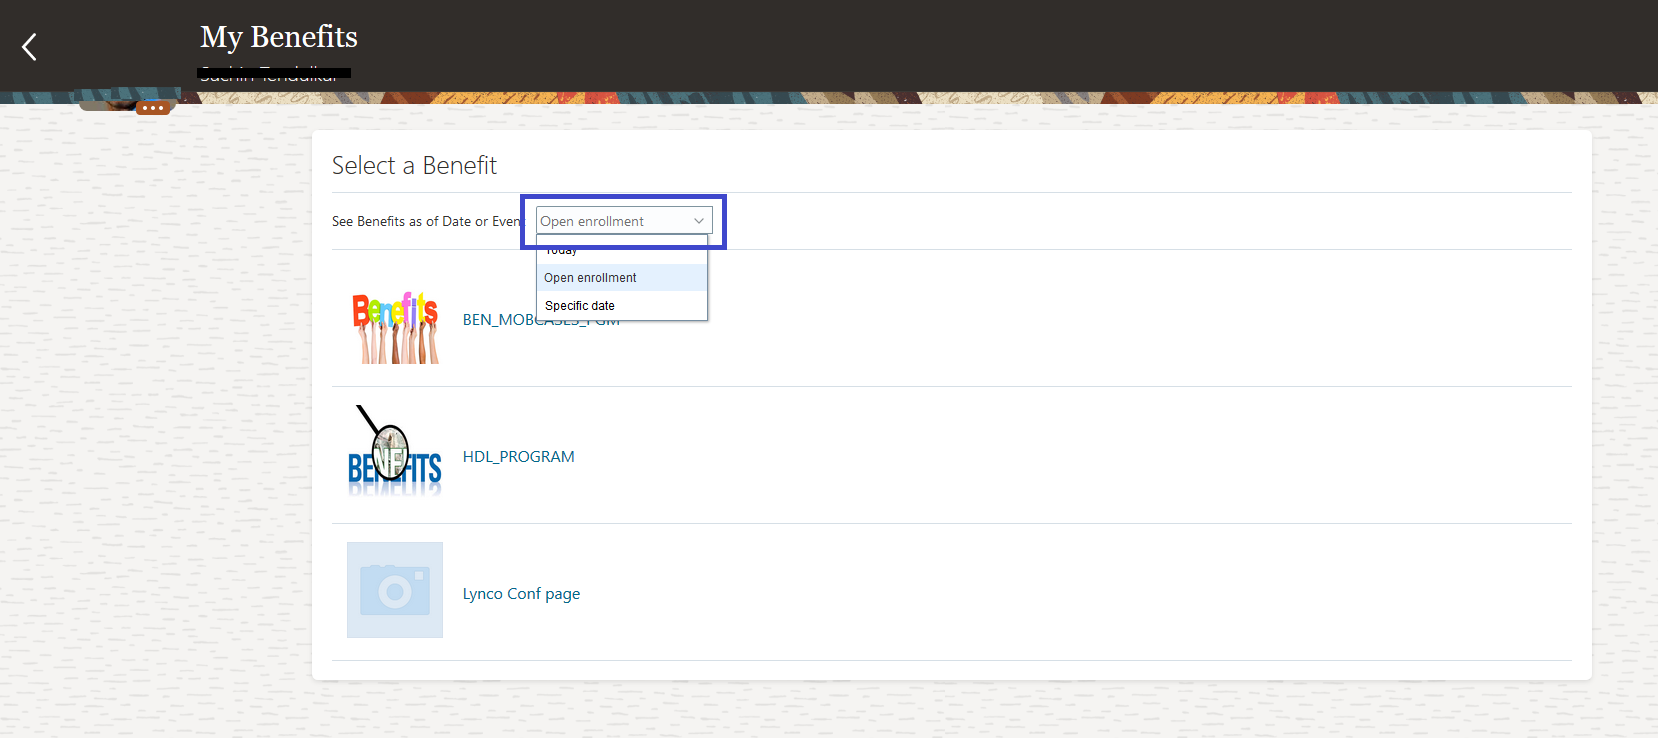Expand the Open enrollment dropdown arrow
The width and height of the screenshot is (1658, 738).
coord(699,221)
